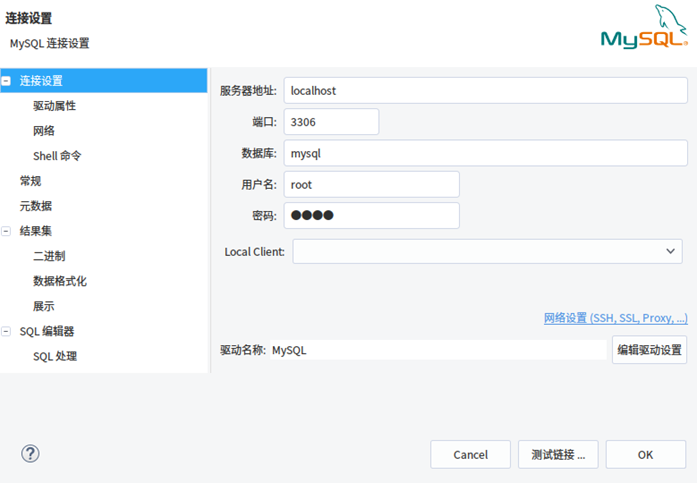
Task: Focus the 数据库 field containing mysql
Action: (x=485, y=153)
